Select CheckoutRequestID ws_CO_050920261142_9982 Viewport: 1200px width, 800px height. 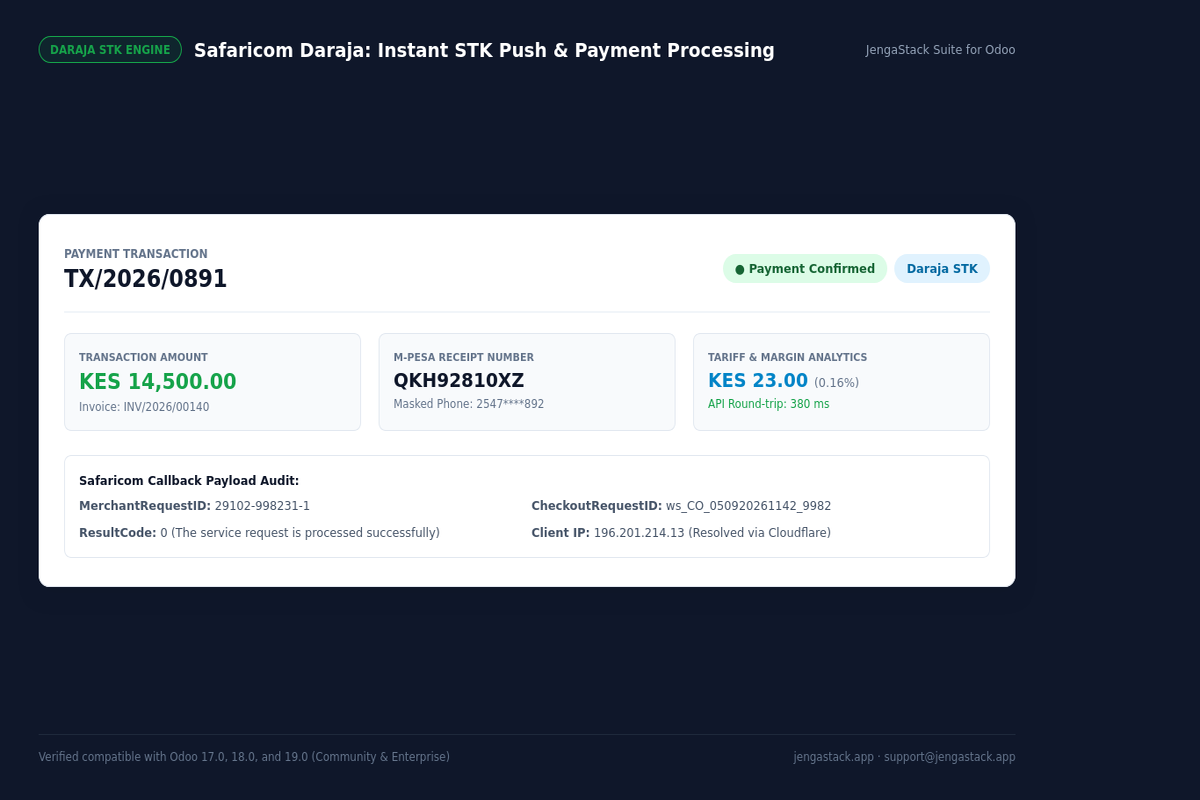[681, 506]
